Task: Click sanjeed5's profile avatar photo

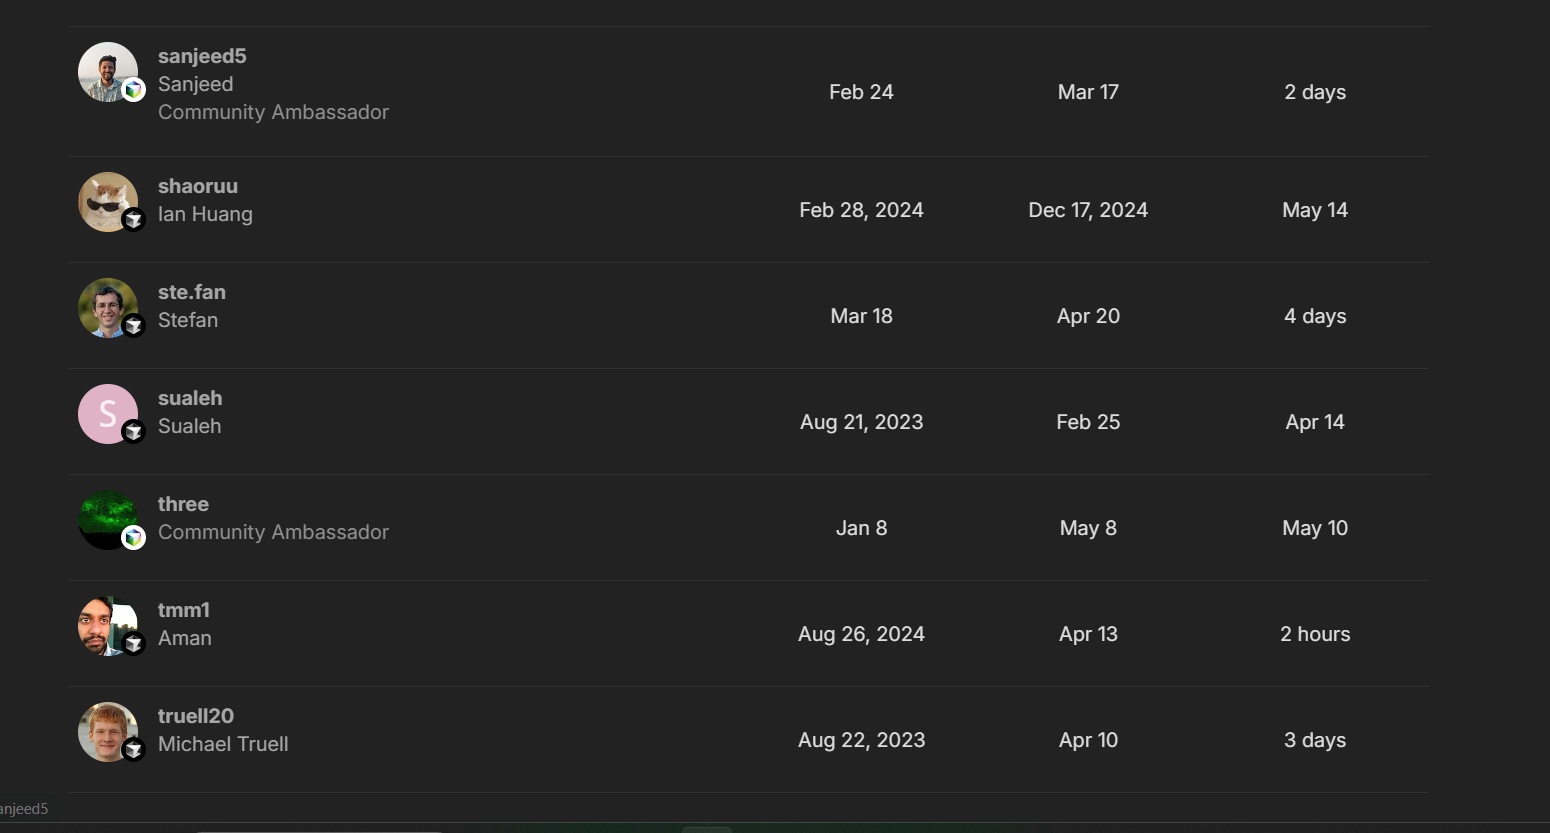Action: click(105, 69)
